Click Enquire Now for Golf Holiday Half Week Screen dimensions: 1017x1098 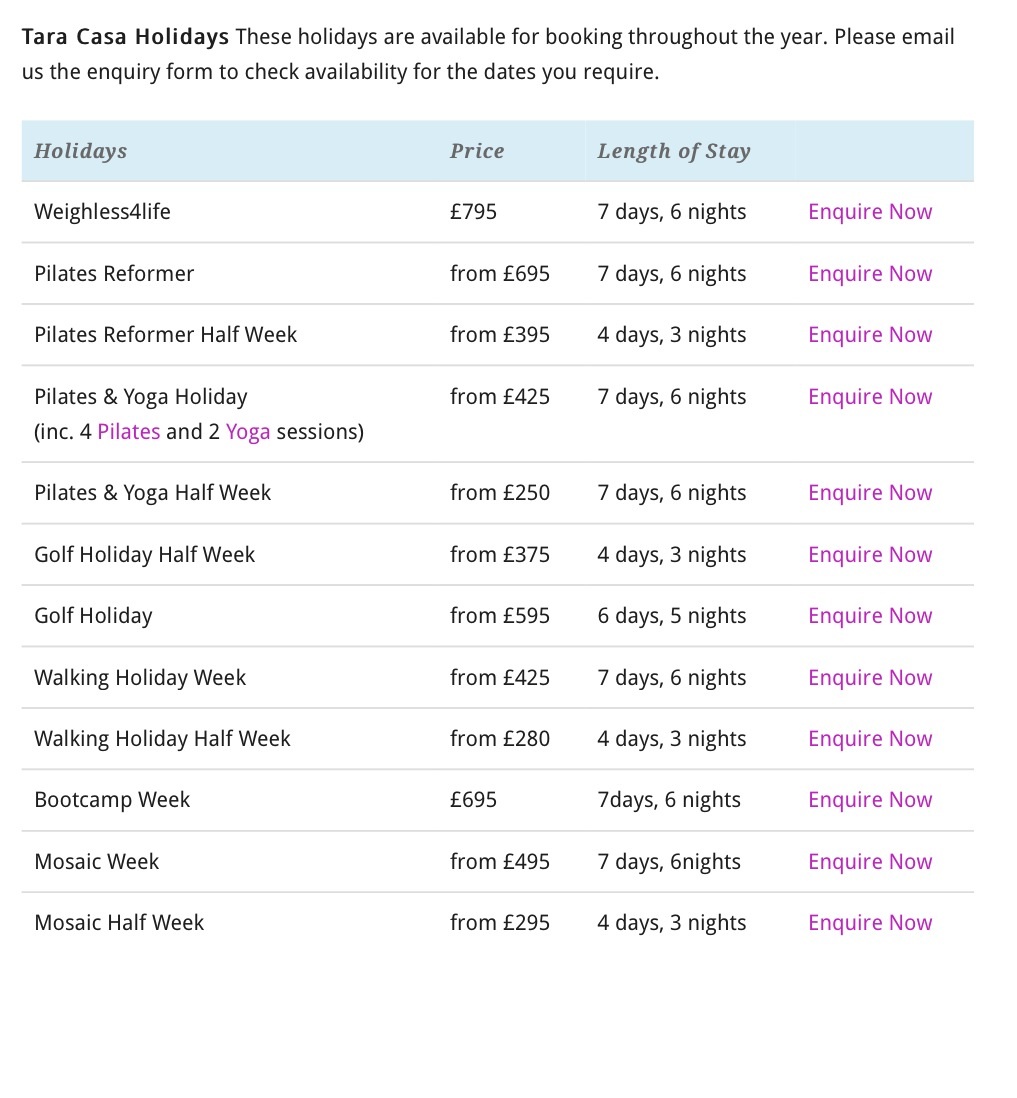click(869, 555)
